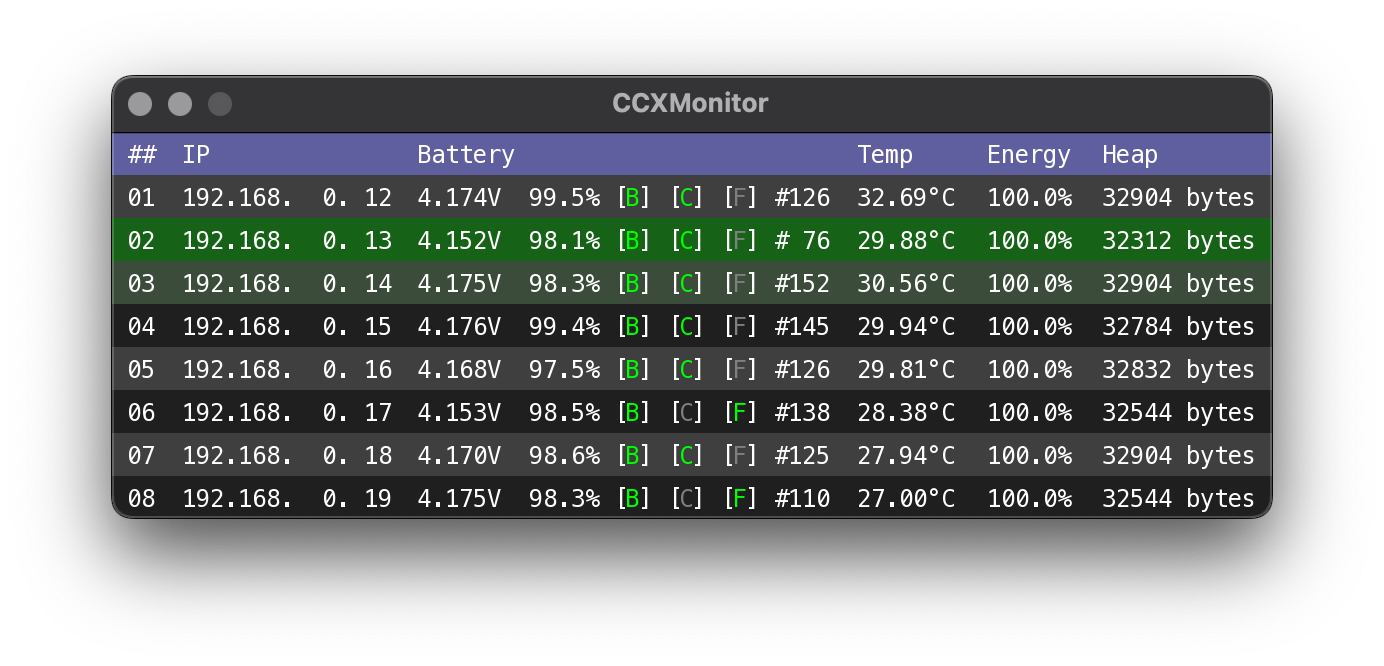Click the 4.168V battery voltage in row 05
Image resolution: width=1384 pixels, height=666 pixels.
(x=458, y=370)
